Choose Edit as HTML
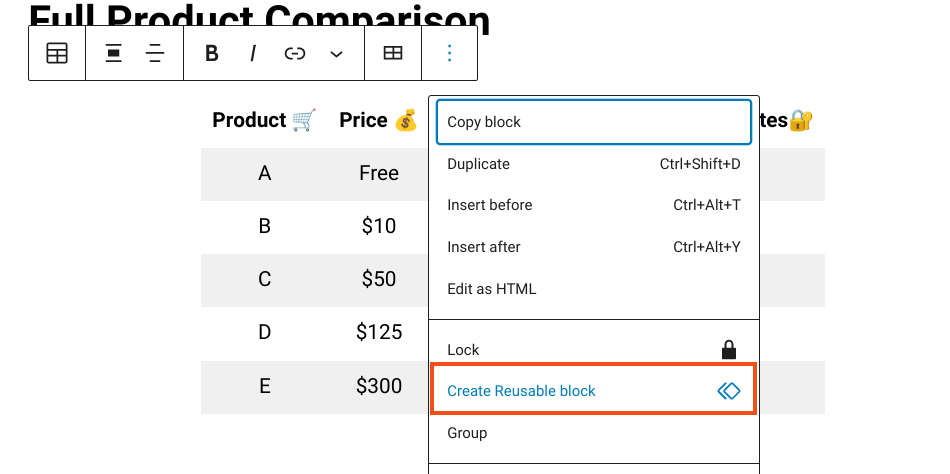Screen dimensions: 950x474 tap(594, 289)
